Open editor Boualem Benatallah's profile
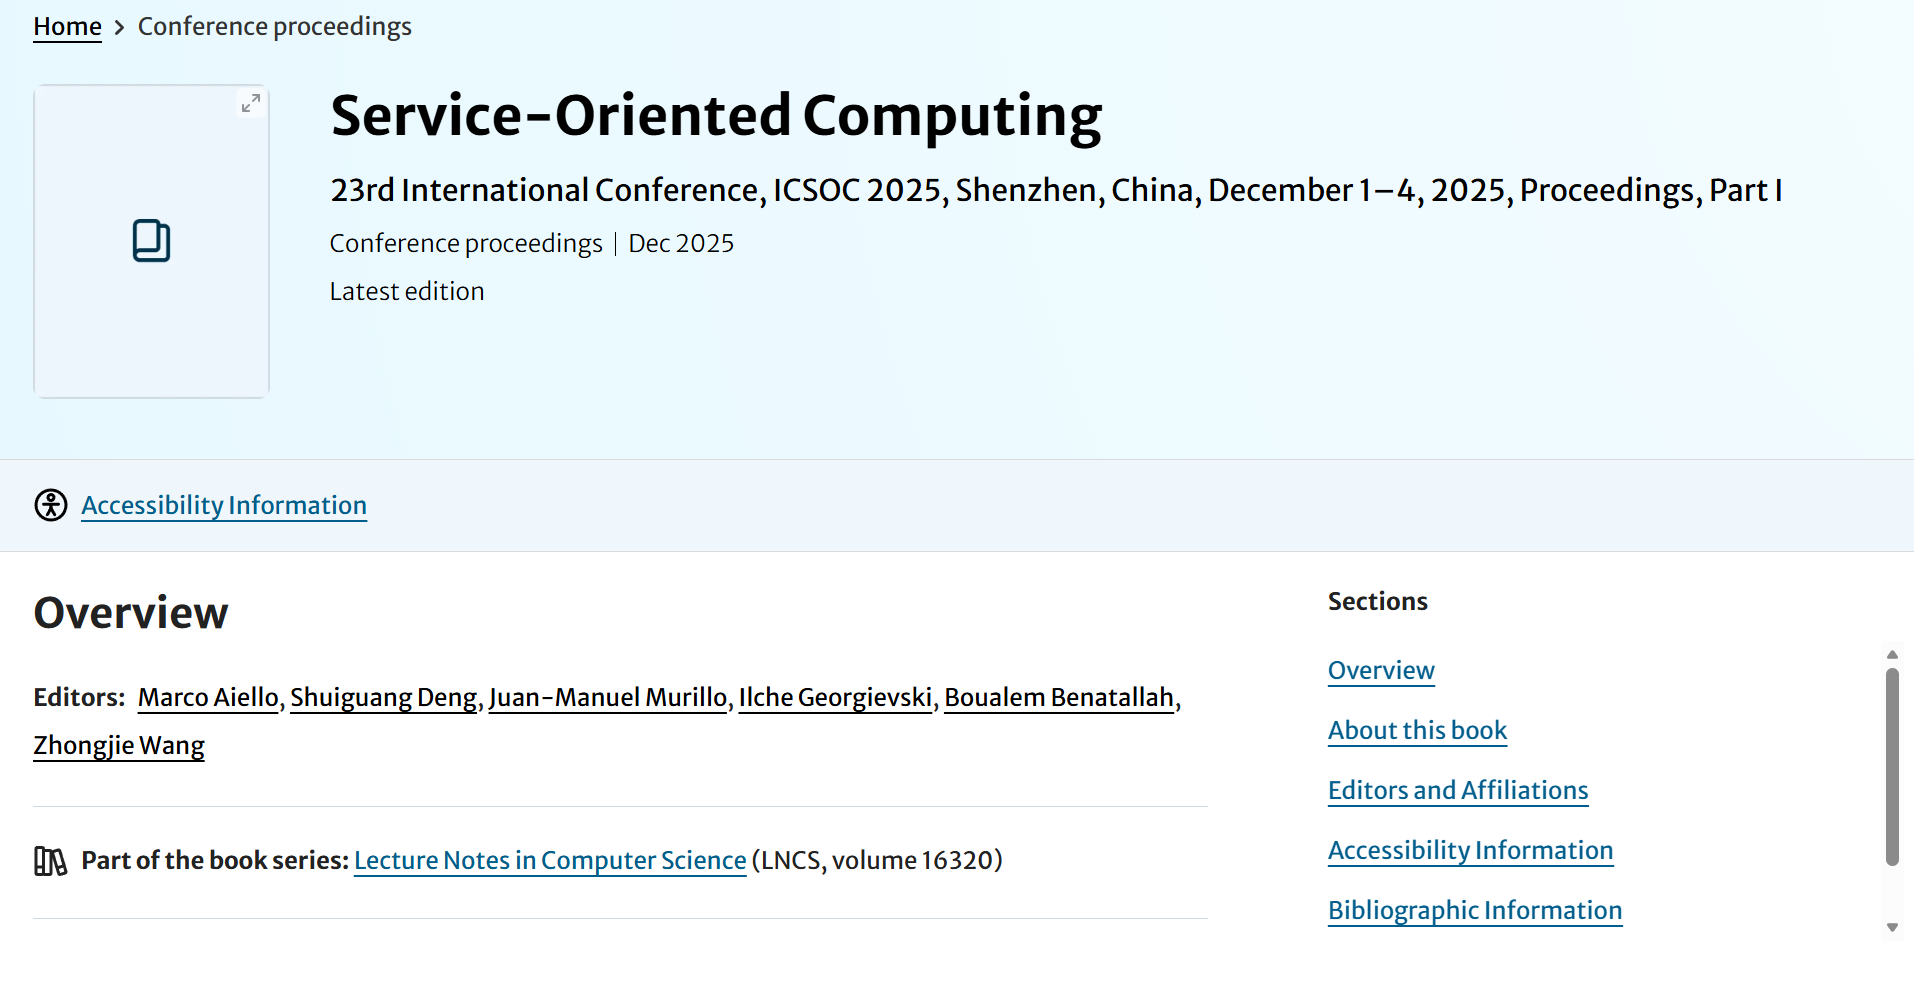The width and height of the screenshot is (1914, 981). point(1058,697)
